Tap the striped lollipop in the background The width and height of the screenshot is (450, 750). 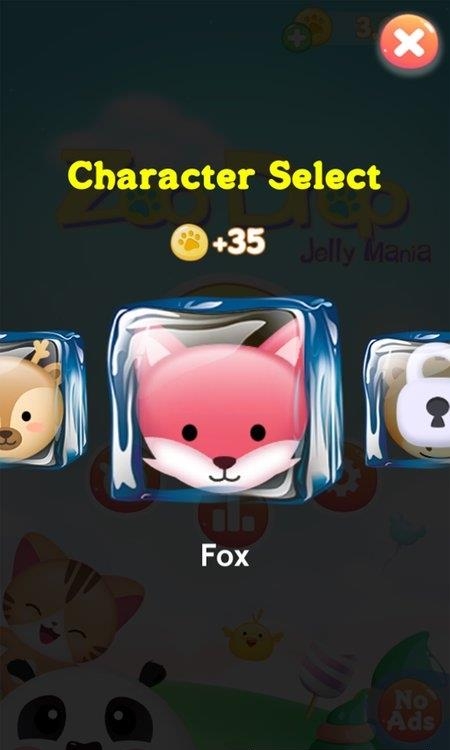click(x=324, y=676)
